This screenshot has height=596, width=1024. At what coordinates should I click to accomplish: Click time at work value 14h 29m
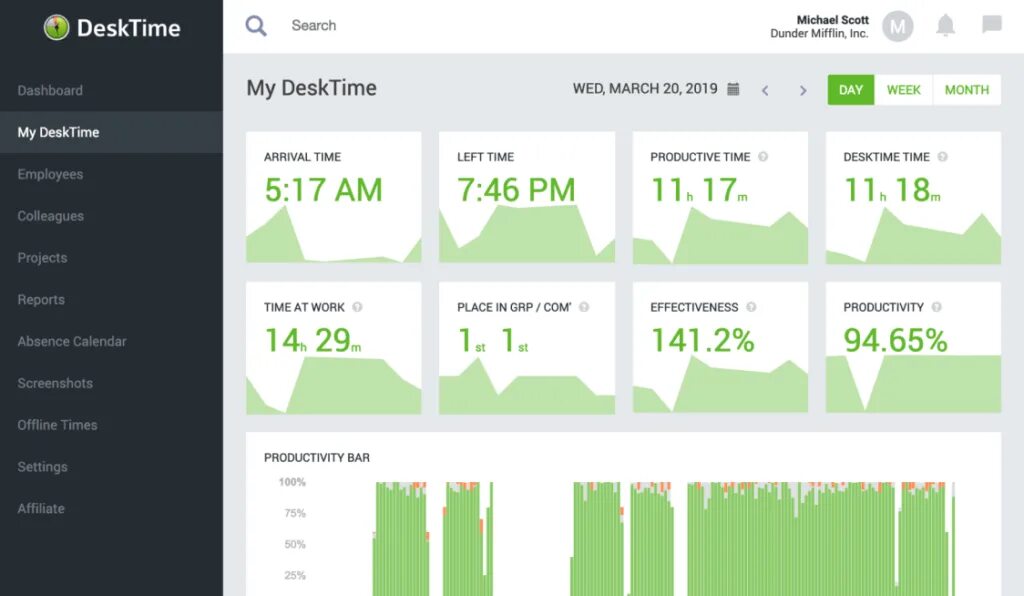[313, 340]
